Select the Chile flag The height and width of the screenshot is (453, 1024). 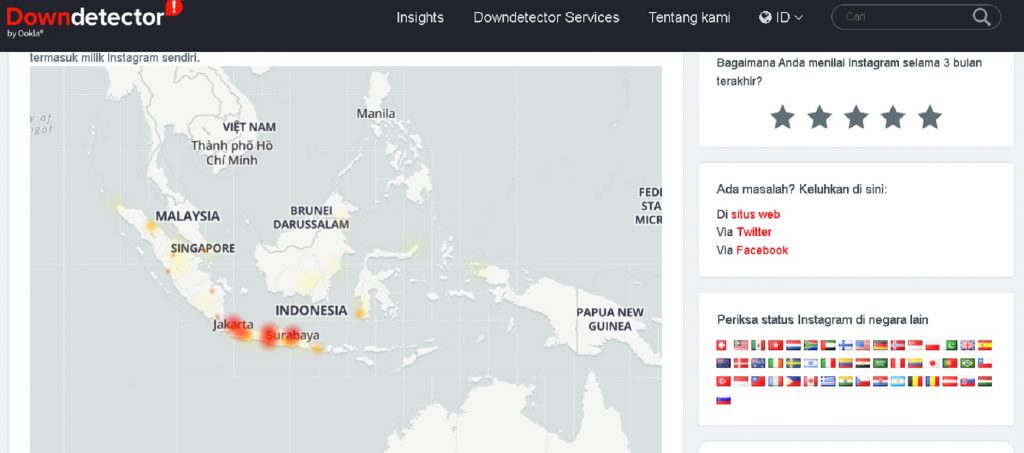[x=985, y=363]
